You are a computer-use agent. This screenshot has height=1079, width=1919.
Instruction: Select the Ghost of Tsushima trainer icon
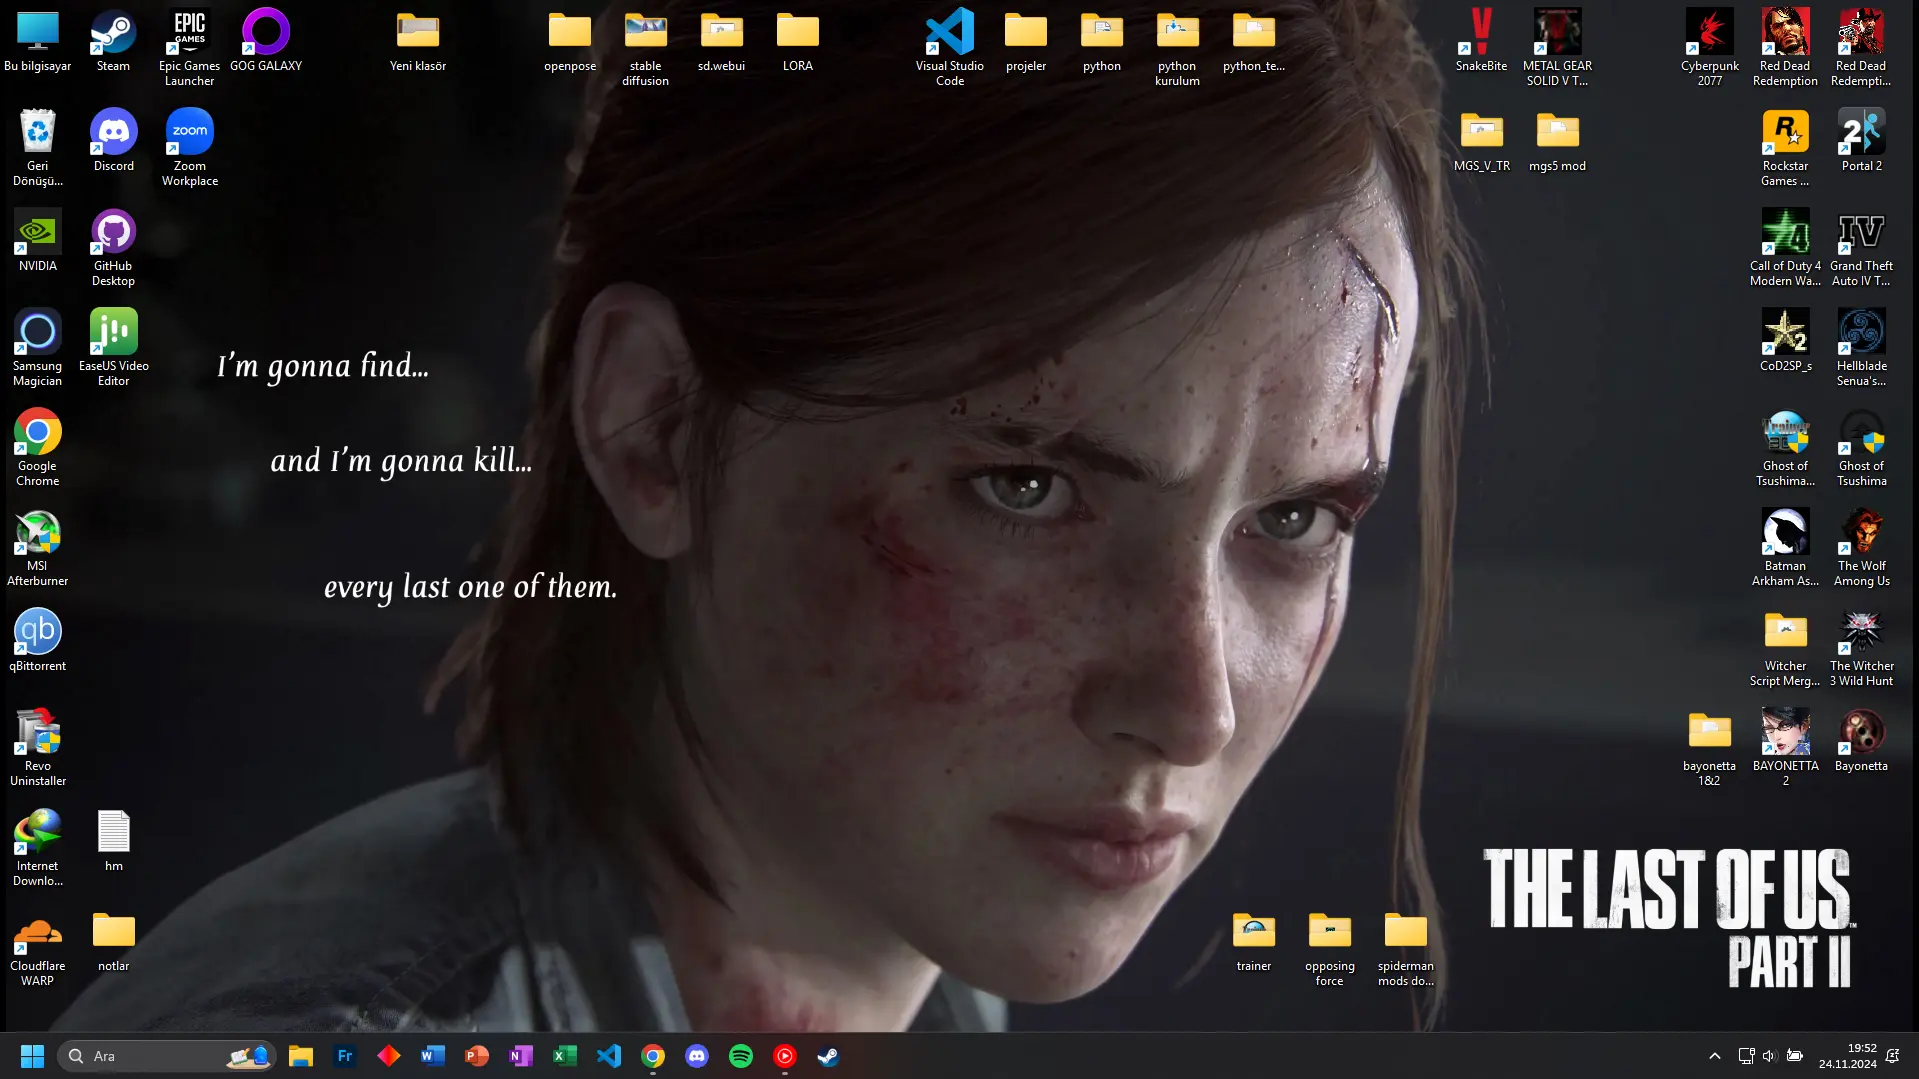(x=1785, y=448)
